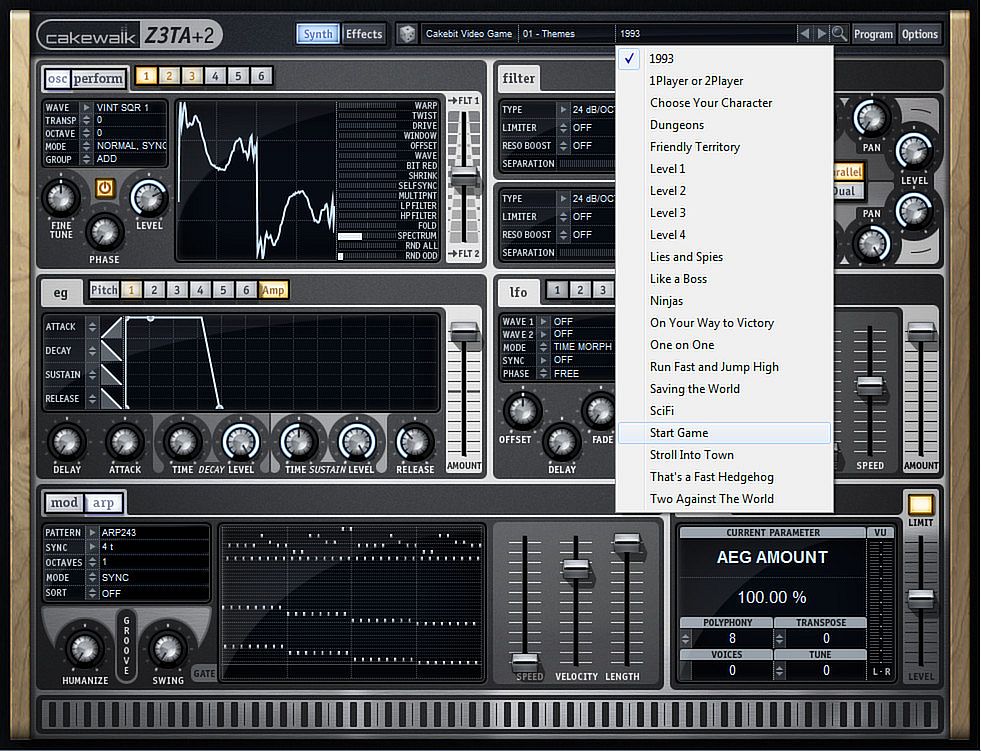Click the arpeggiator Velocity slider handle

pyautogui.click(x=575, y=569)
